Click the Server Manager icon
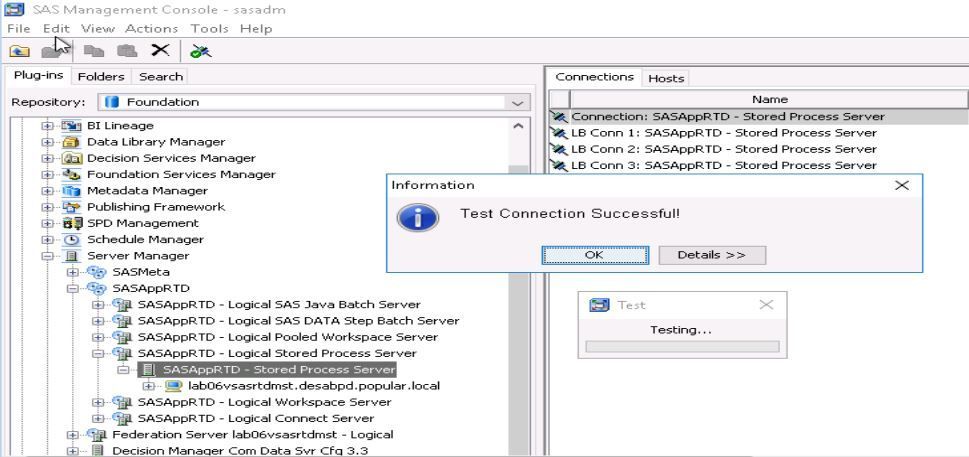 pos(71,256)
